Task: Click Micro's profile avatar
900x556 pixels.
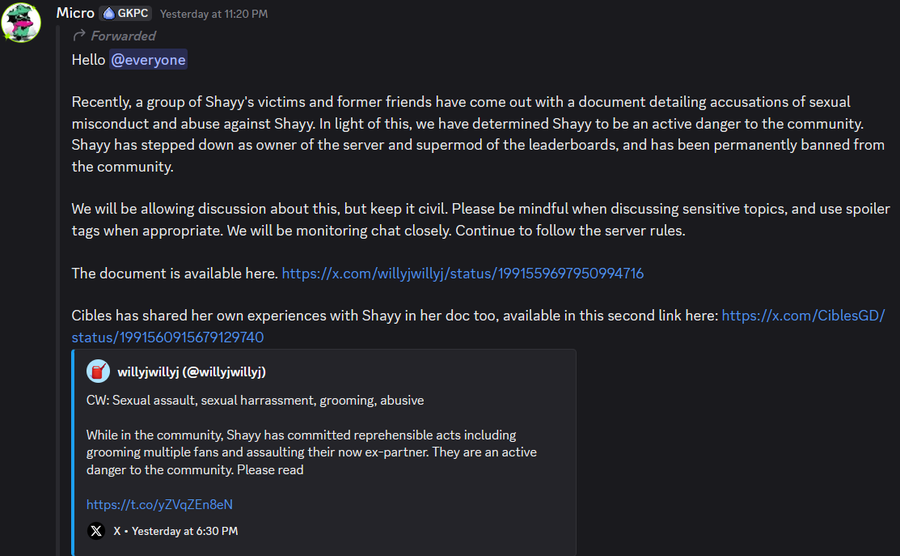Action: point(21,22)
